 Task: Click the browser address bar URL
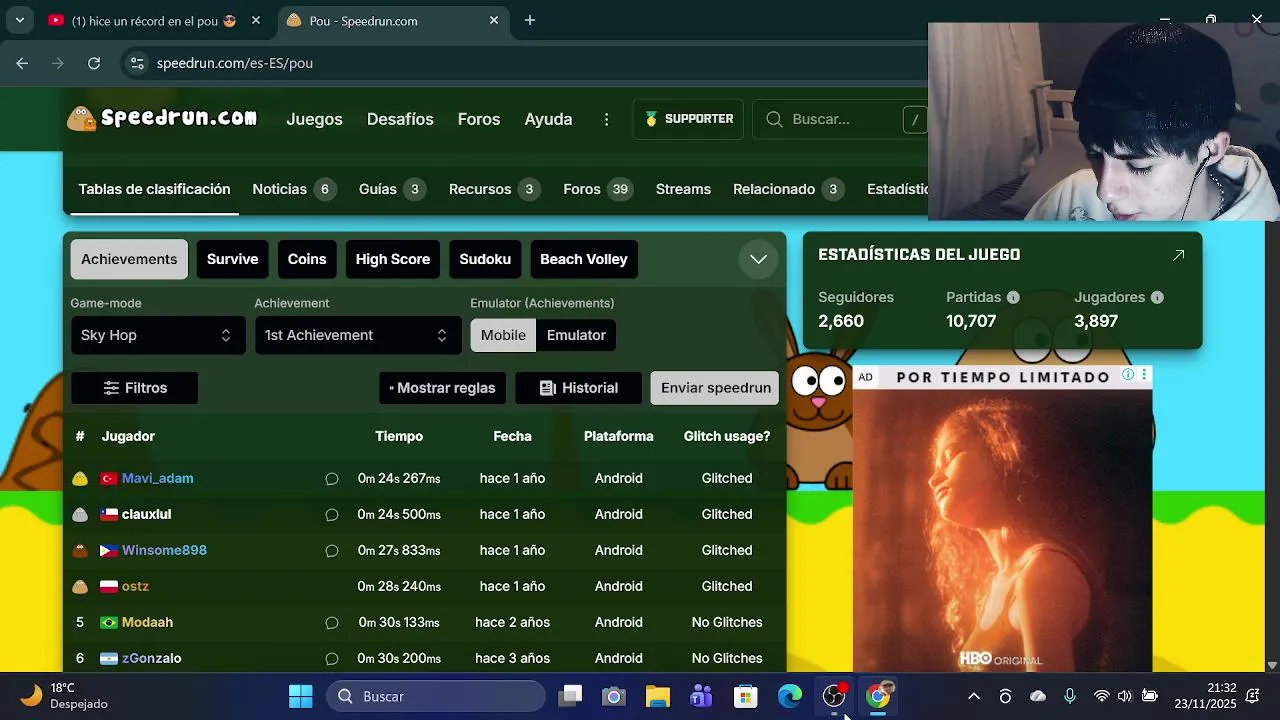(235, 63)
